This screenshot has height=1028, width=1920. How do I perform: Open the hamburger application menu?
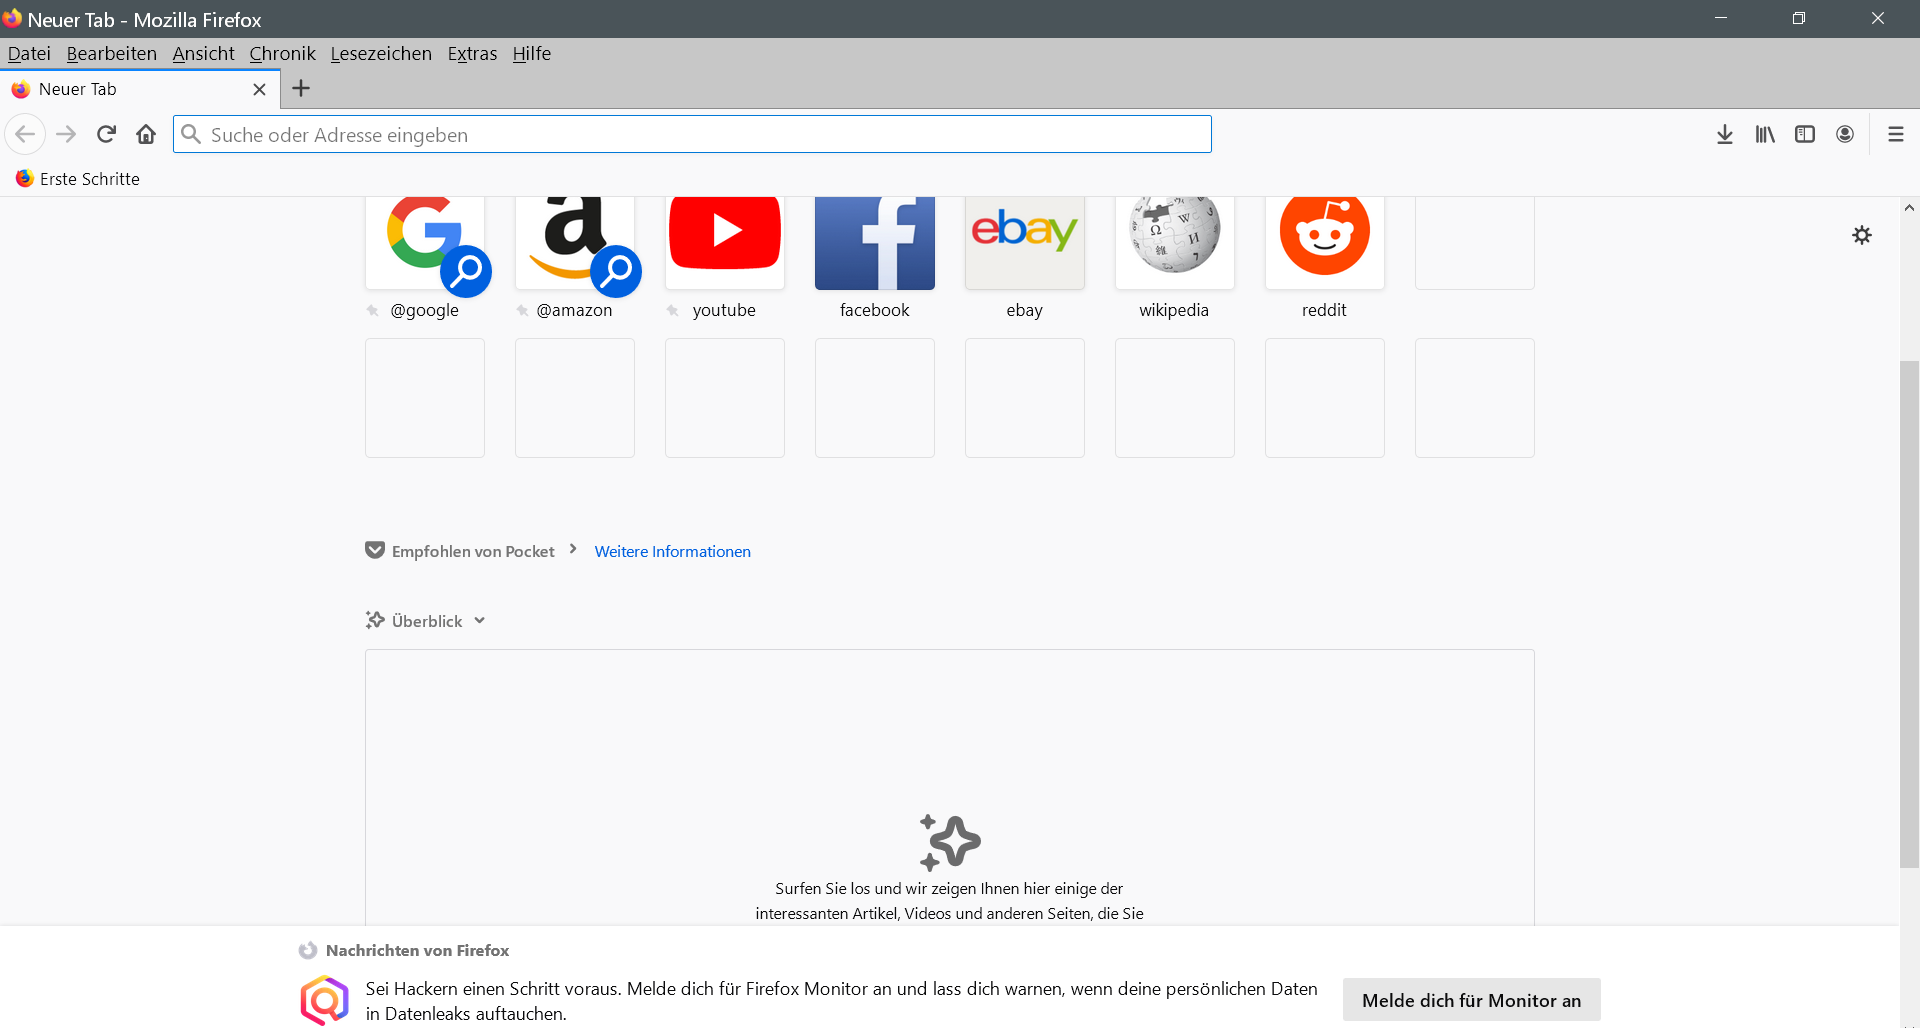tap(1895, 134)
